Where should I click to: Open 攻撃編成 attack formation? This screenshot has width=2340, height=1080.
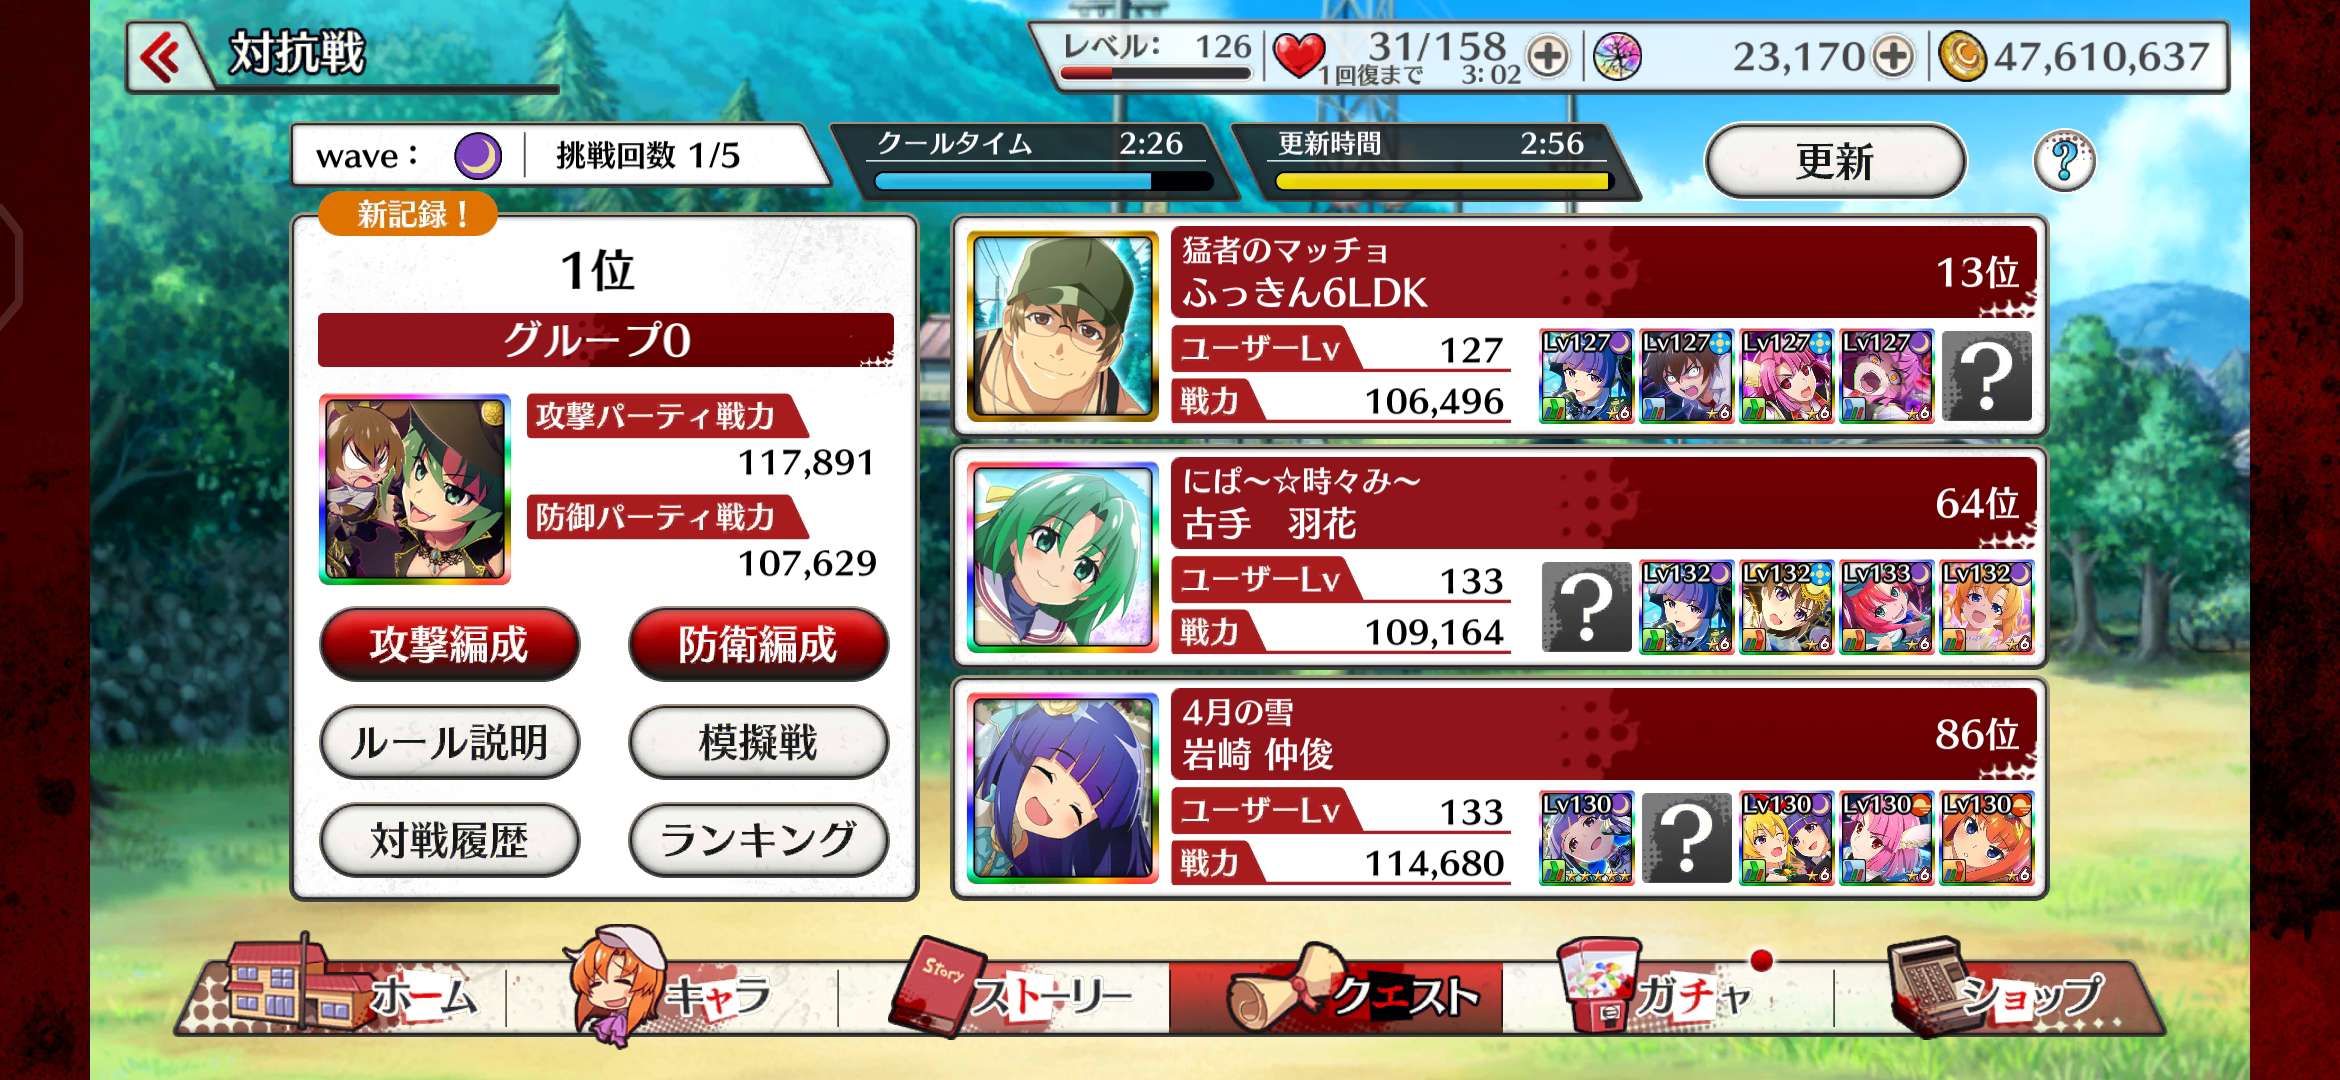pyautogui.click(x=449, y=644)
